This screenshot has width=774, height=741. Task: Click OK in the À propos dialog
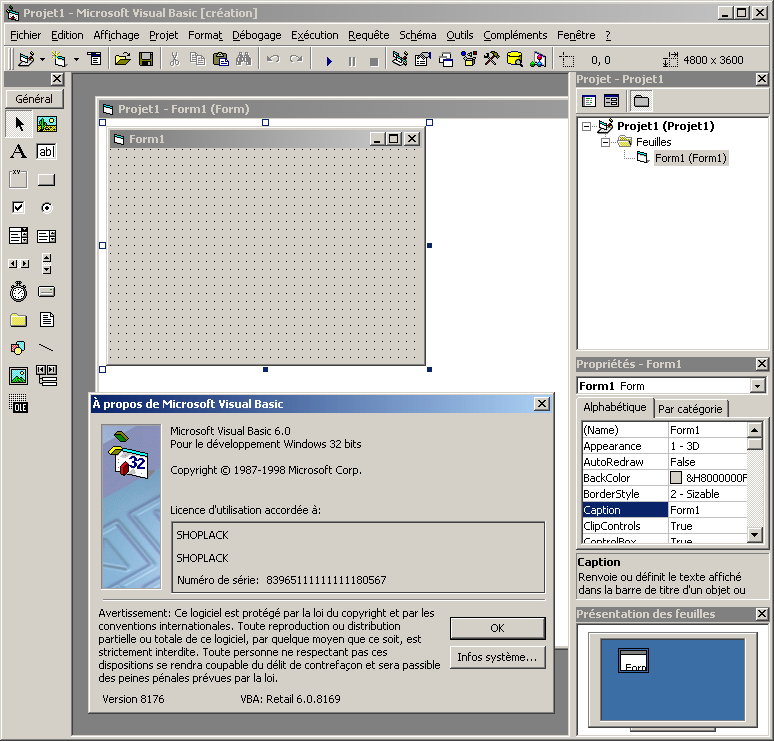pyautogui.click(x=498, y=628)
